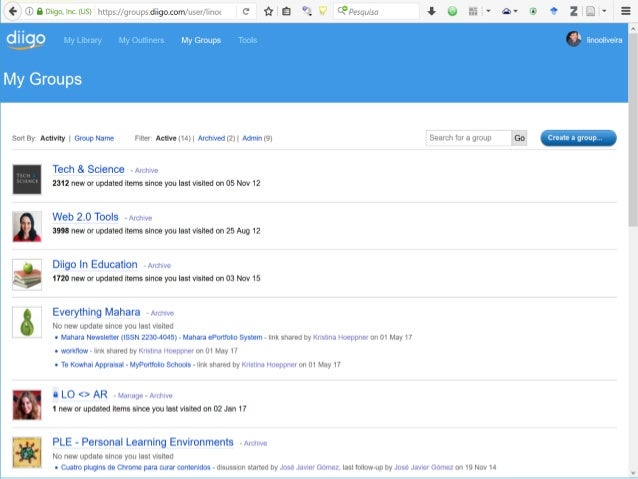The height and width of the screenshot is (479, 638).
Task: Filter by Active groups
Action: pyautogui.click(x=166, y=138)
